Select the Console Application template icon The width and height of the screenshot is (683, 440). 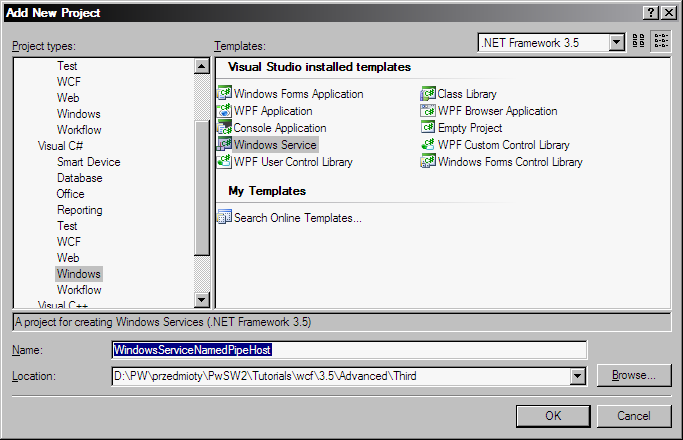click(x=224, y=127)
